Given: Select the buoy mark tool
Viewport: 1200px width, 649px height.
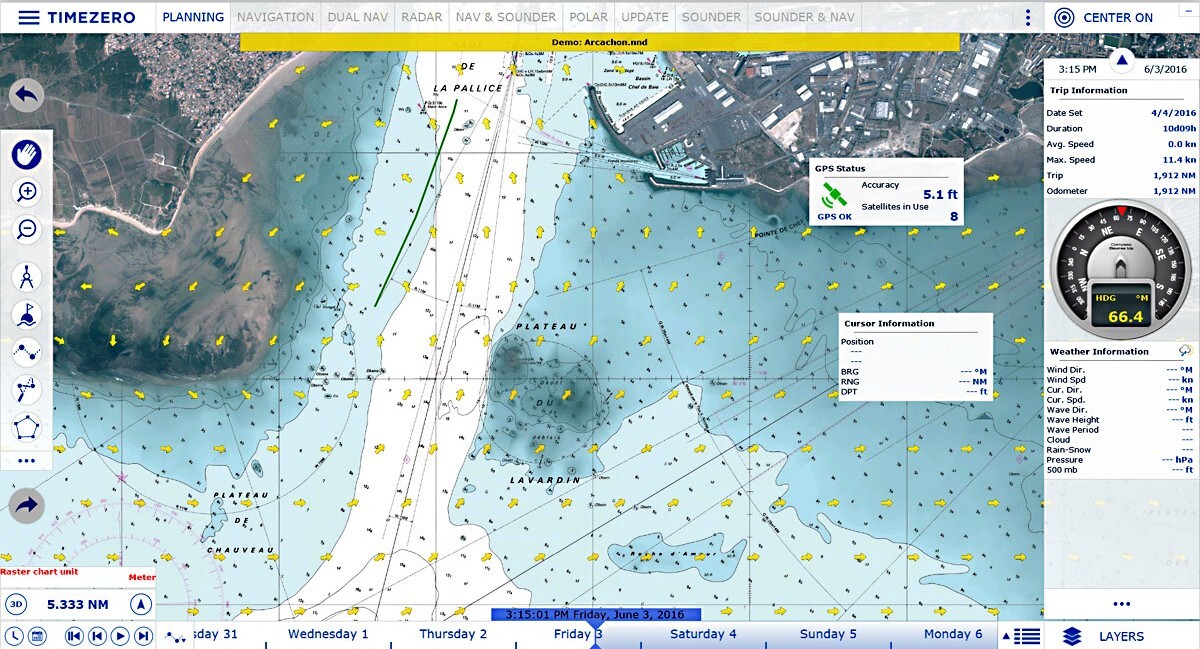Looking at the screenshot, I should pos(27,315).
